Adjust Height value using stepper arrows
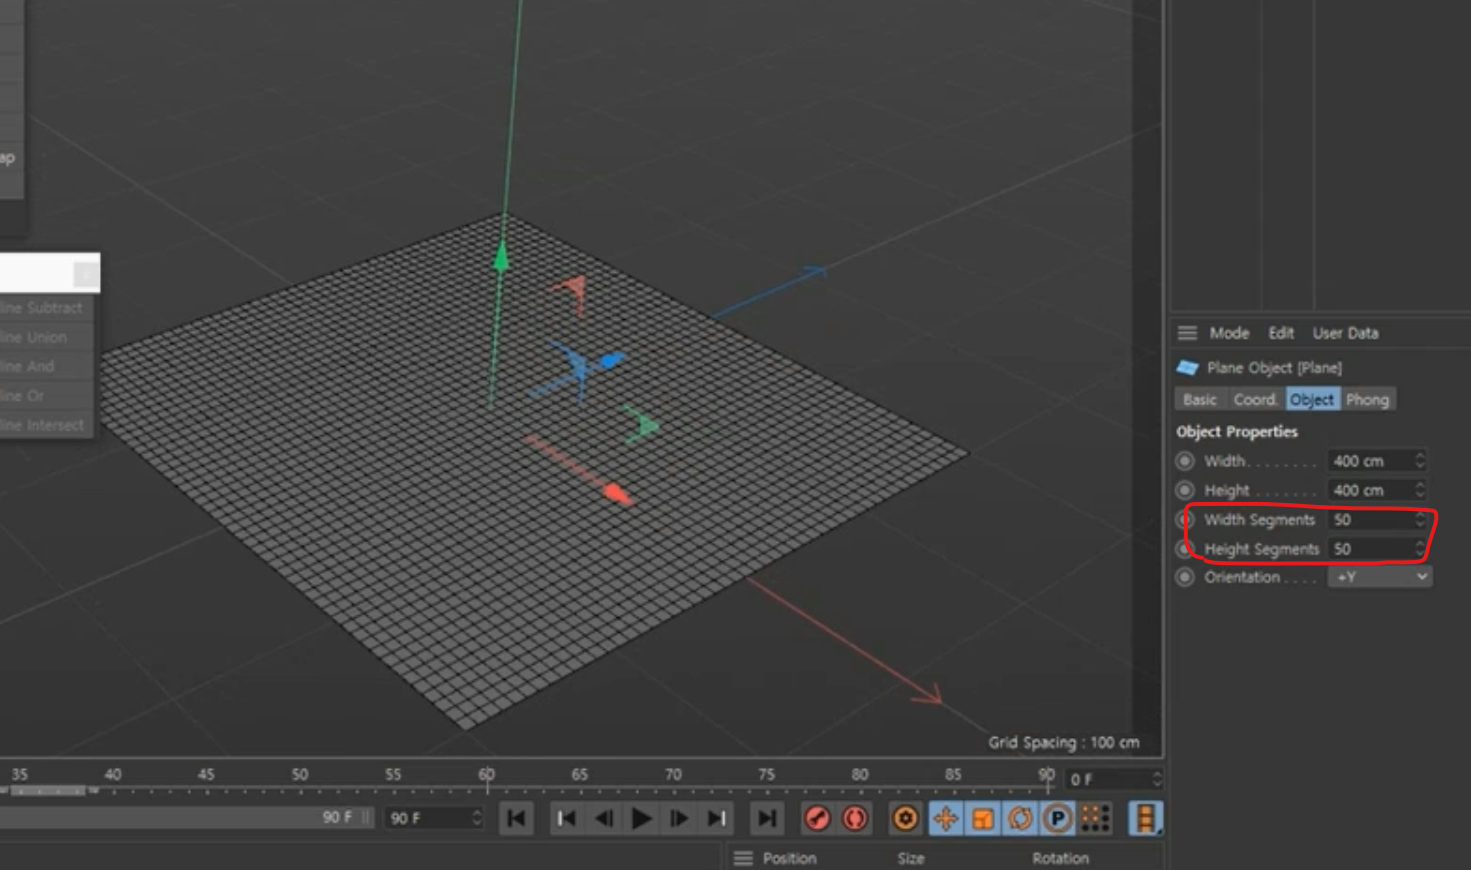 [x=1420, y=490]
